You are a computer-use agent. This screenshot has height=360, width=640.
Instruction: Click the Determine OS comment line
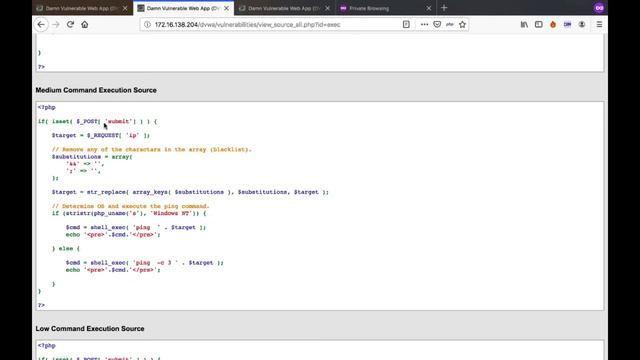pyautogui.click(x=131, y=206)
